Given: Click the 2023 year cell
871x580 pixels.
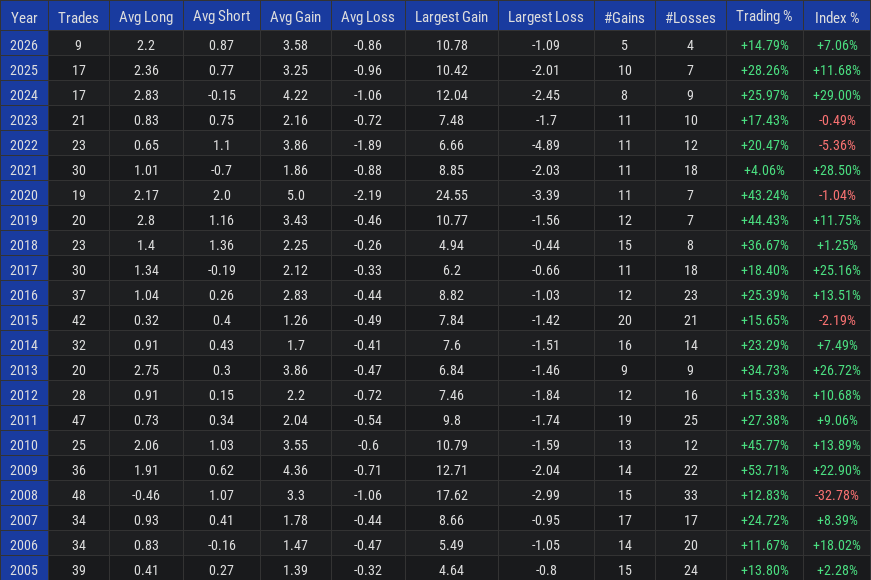Looking at the screenshot, I should click(x=24, y=120).
